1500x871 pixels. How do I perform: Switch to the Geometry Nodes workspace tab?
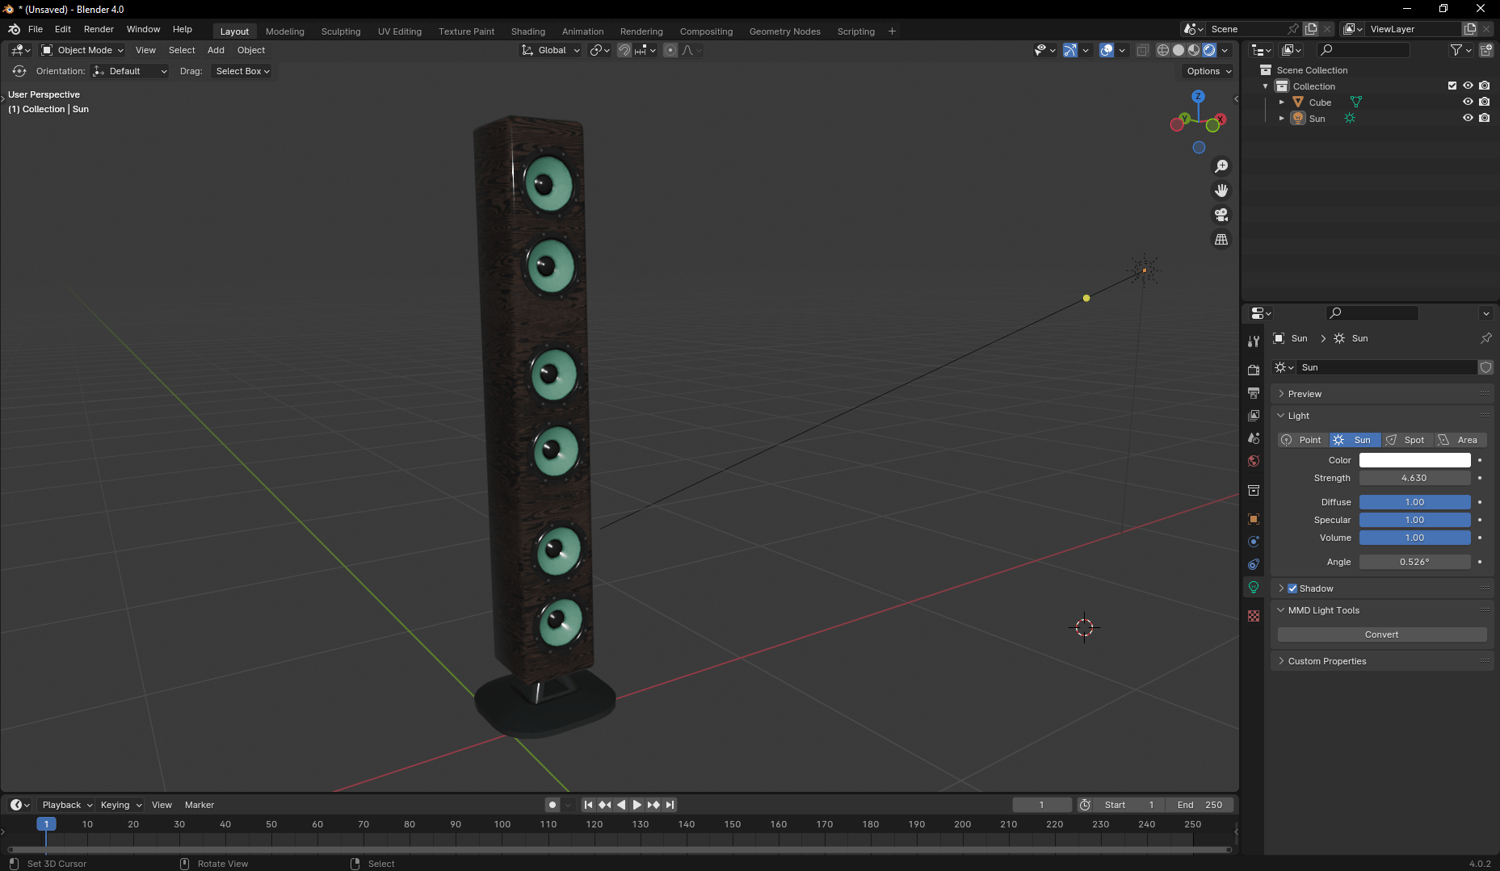click(x=784, y=31)
